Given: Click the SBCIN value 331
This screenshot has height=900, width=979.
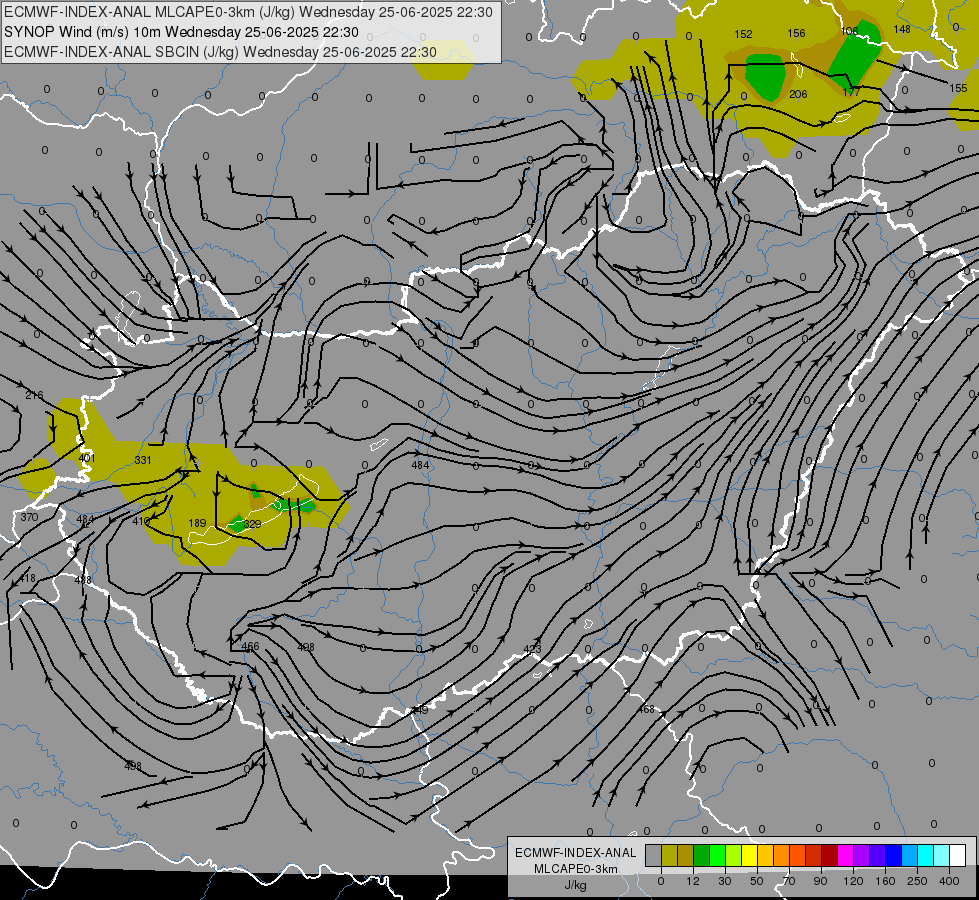Looking at the screenshot, I should click(x=143, y=460).
